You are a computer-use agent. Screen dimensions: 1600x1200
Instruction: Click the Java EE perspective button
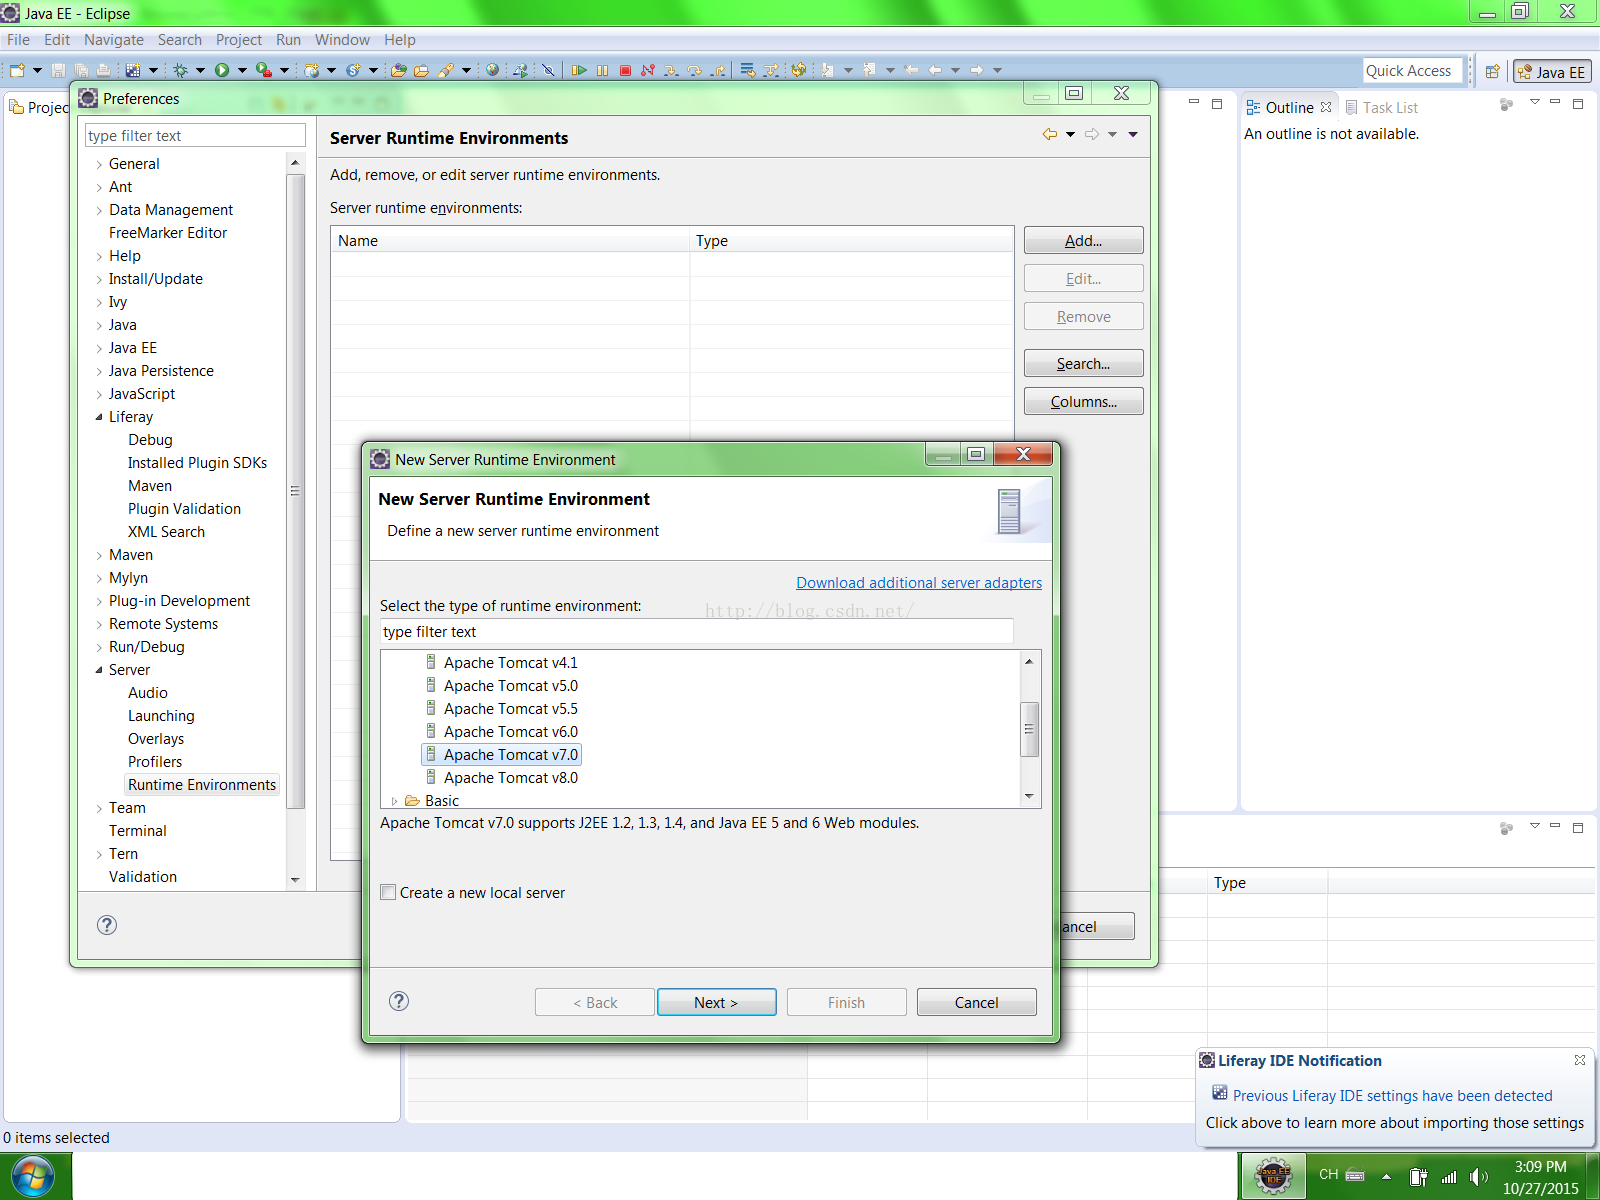tap(1552, 72)
